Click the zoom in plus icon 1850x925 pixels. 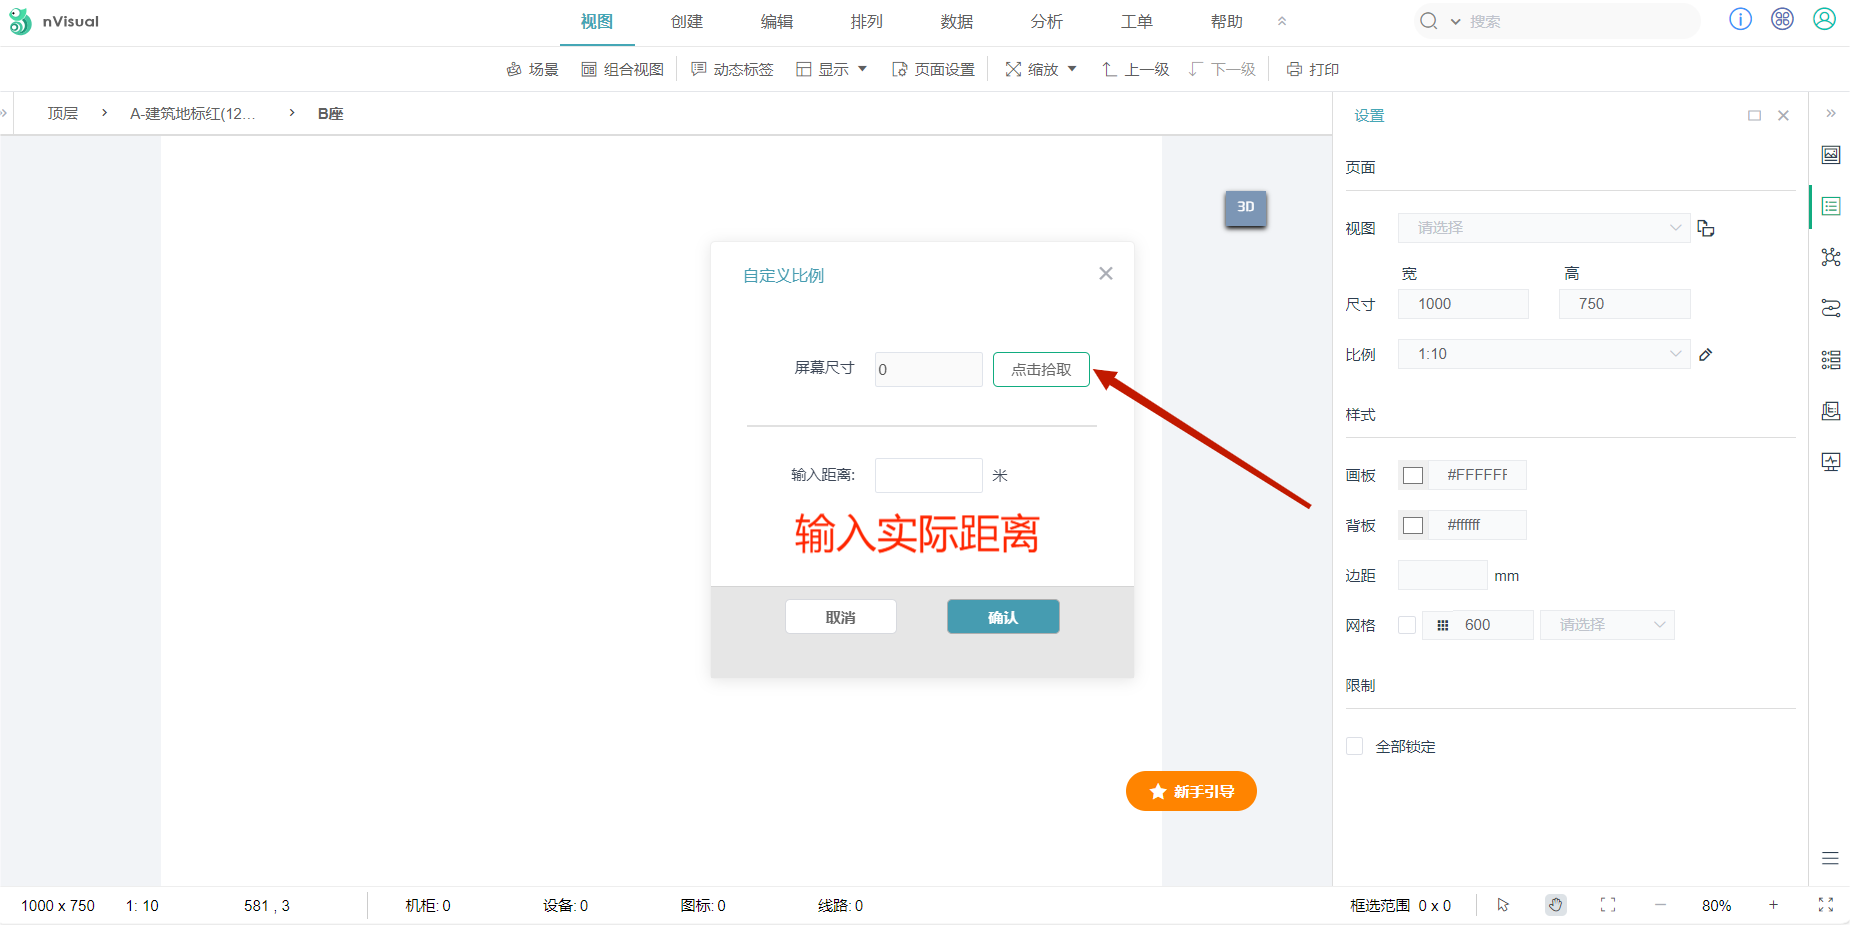click(x=1773, y=905)
